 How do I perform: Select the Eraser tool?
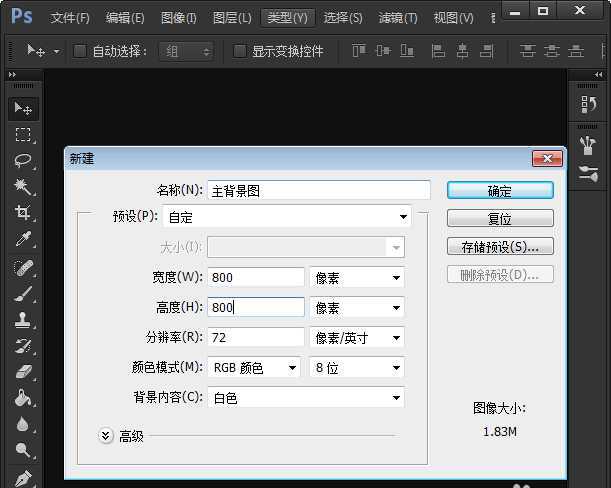tap(23, 372)
